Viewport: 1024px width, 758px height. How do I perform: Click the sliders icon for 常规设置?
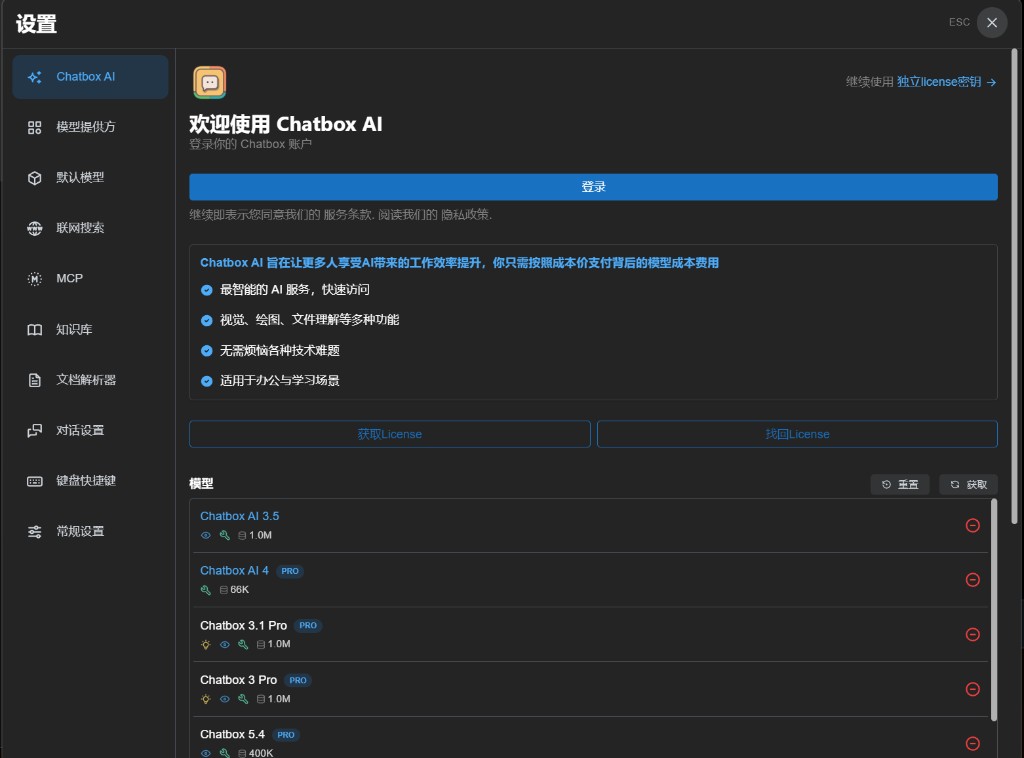tap(35, 531)
